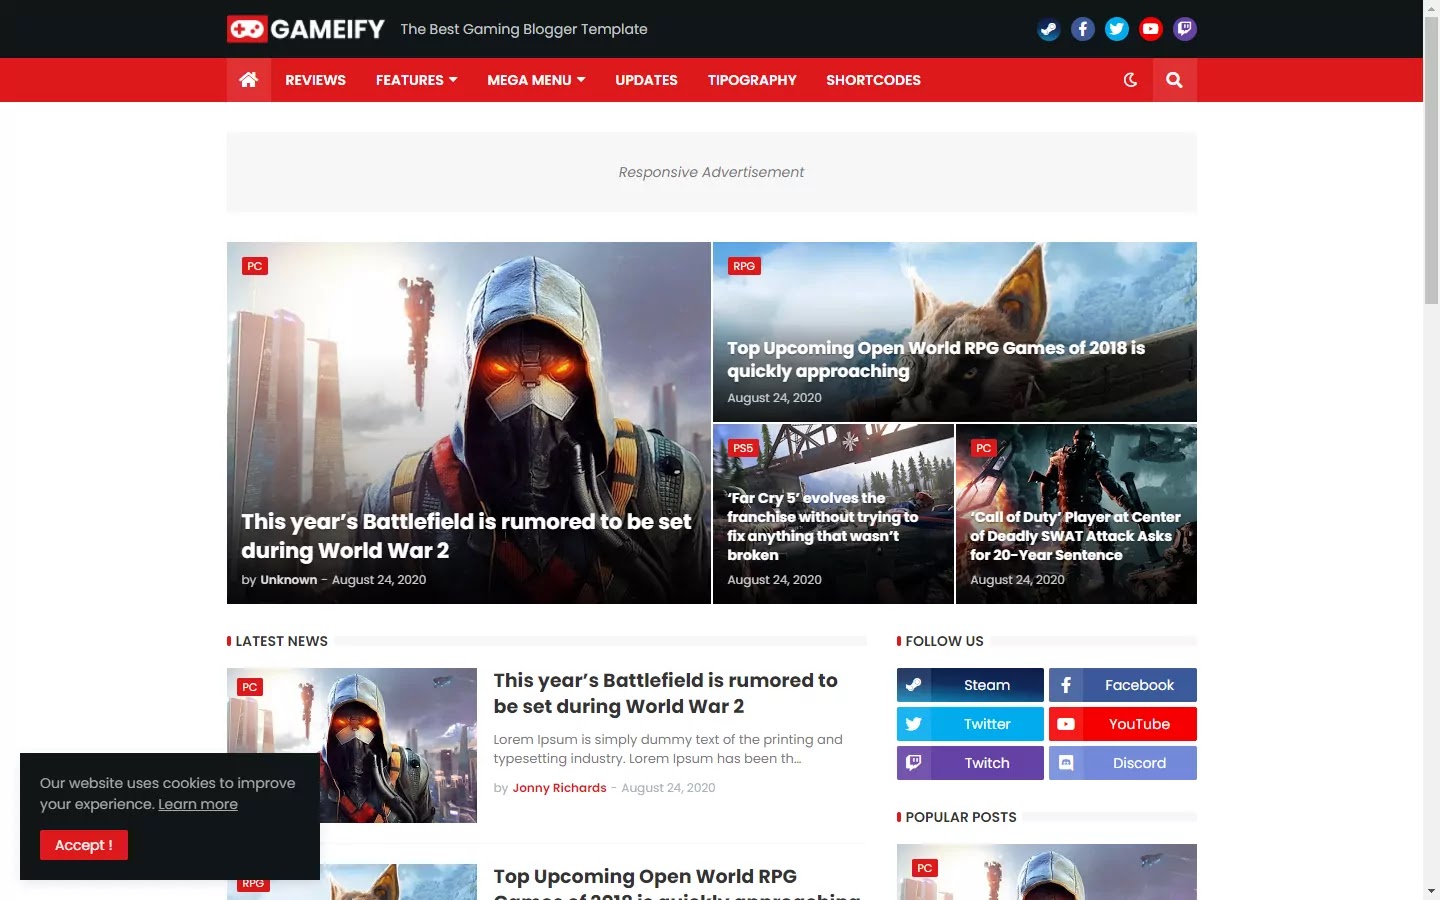
Task: Open the Popular Posts thumbnail image
Action: click(x=1047, y=872)
